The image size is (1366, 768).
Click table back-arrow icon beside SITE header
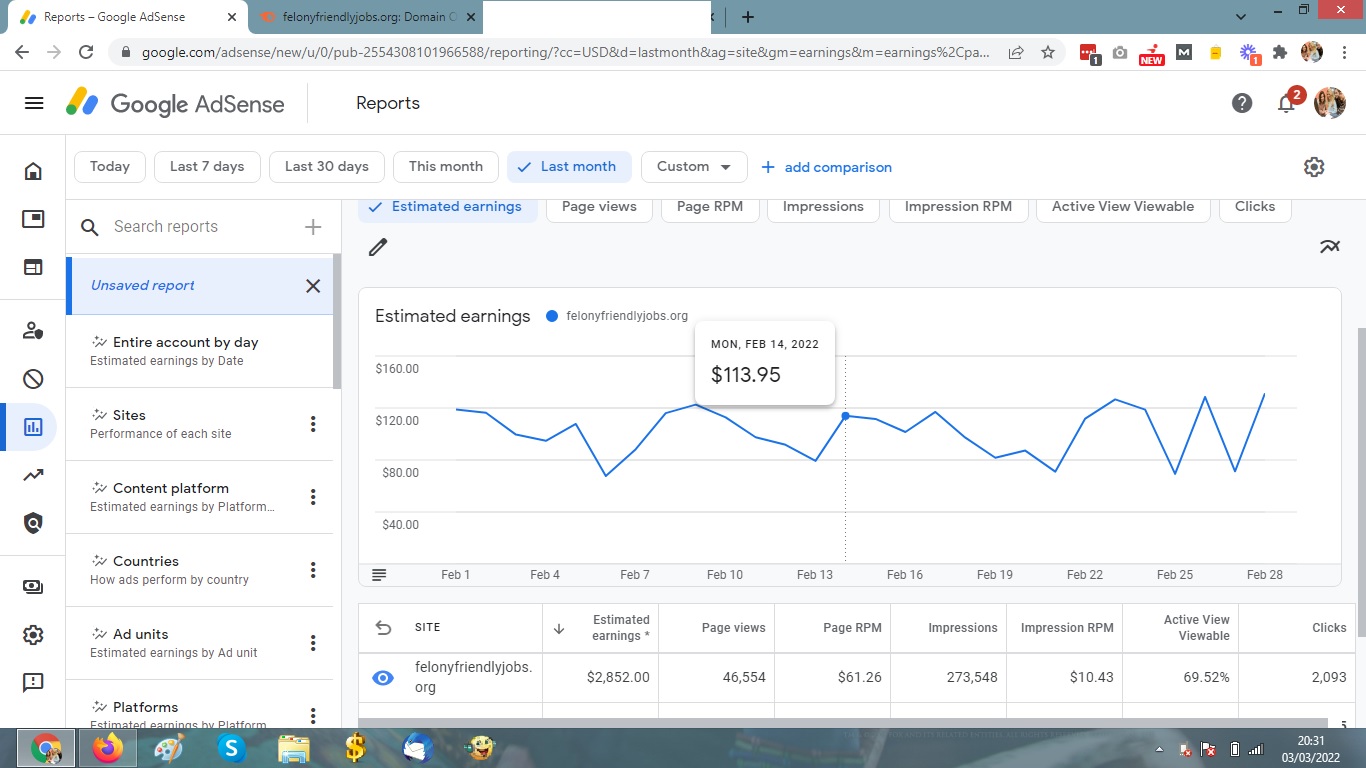click(383, 628)
